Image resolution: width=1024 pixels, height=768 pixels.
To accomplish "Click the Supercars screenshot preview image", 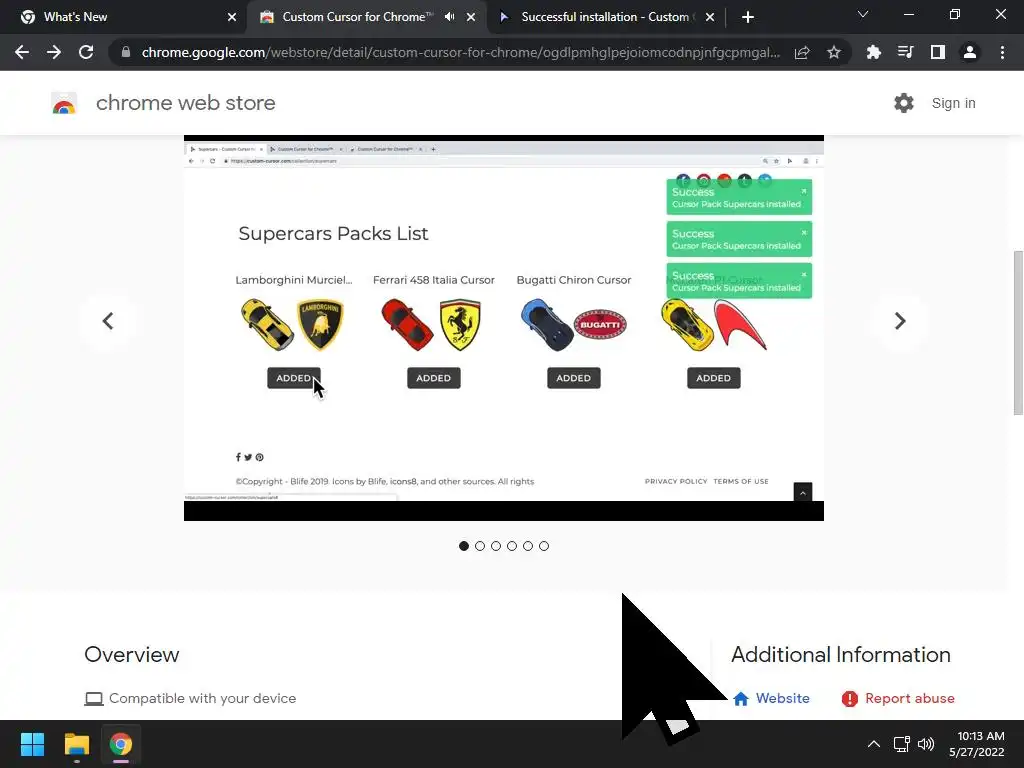I will pyautogui.click(x=504, y=328).
